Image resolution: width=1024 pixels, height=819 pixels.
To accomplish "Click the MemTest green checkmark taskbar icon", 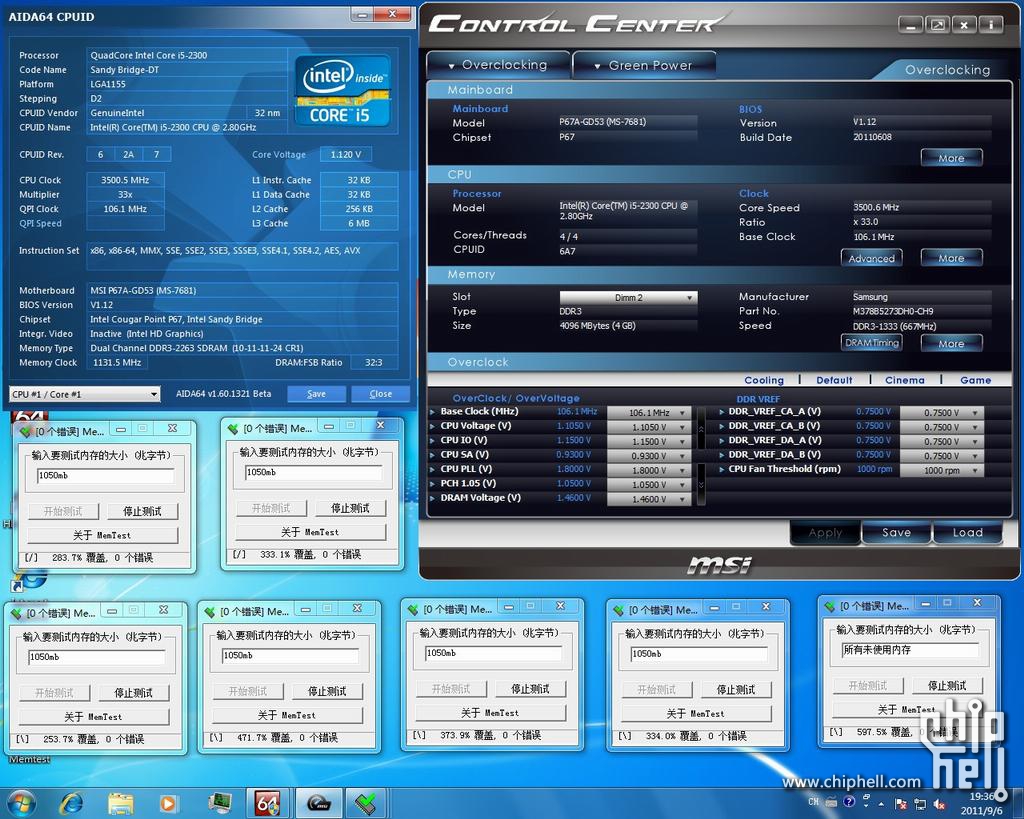I will (x=365, y=803).
